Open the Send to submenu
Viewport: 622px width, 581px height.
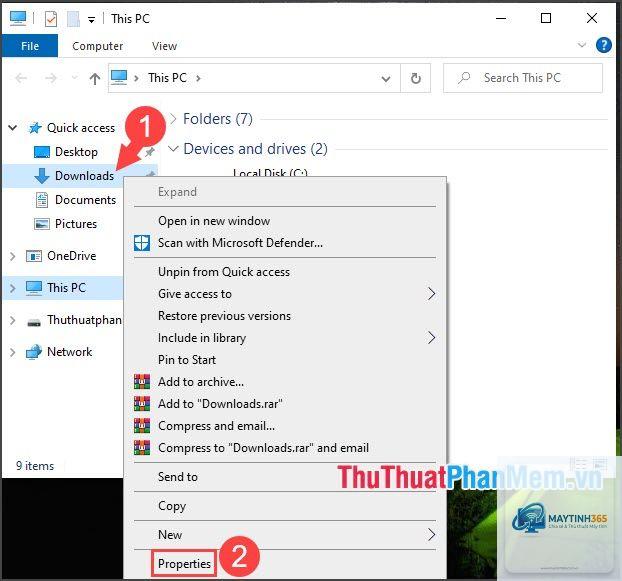285,477
